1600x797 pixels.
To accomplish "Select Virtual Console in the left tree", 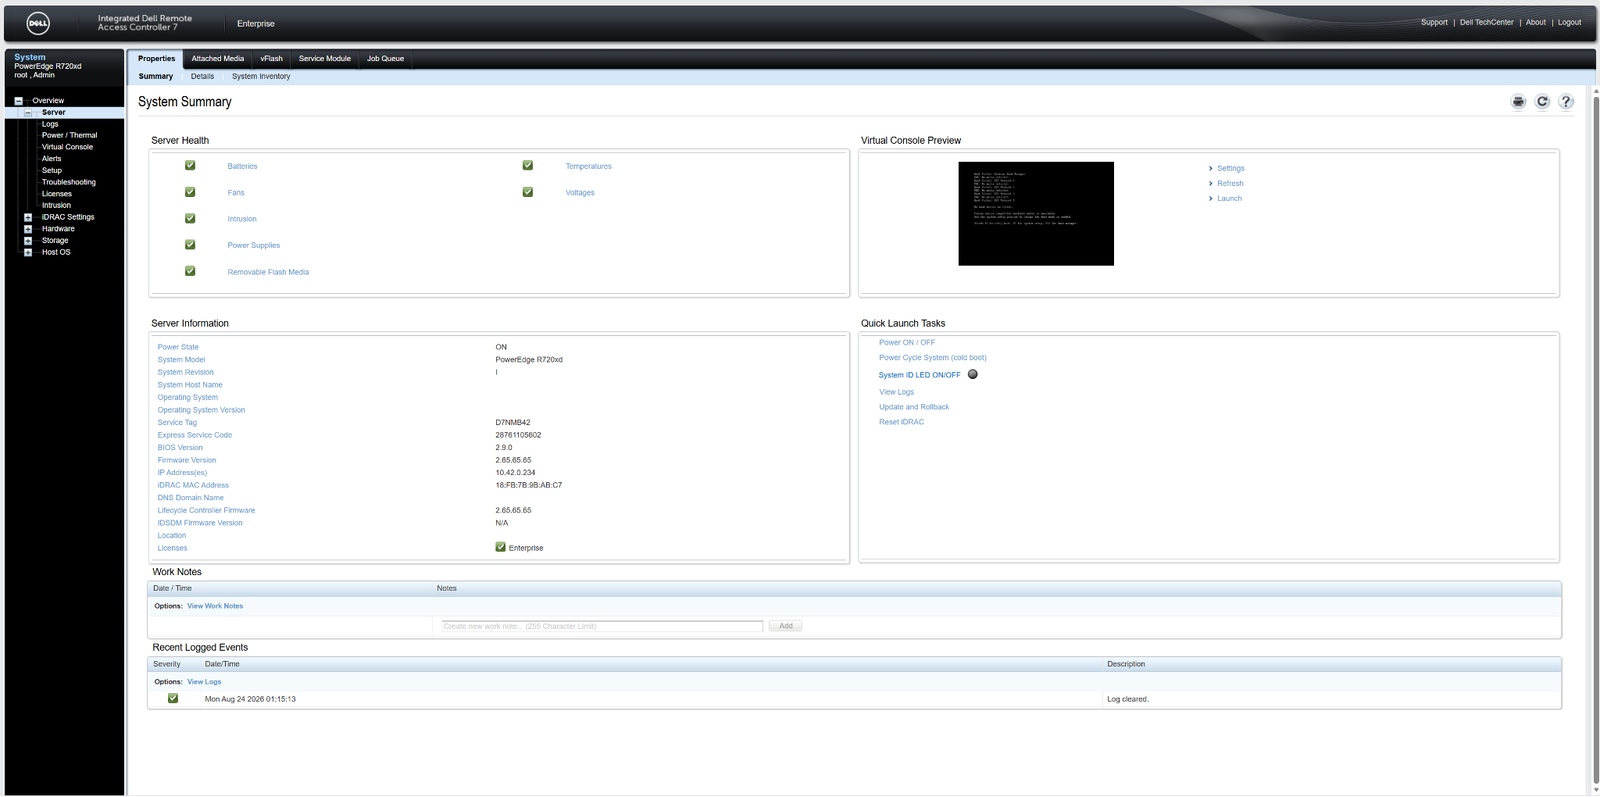I will point(67,147).
